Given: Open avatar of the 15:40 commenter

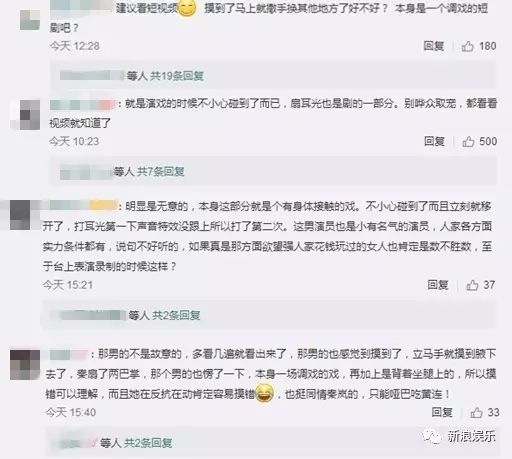Looking at the screenshot, I should coord(25,365).
